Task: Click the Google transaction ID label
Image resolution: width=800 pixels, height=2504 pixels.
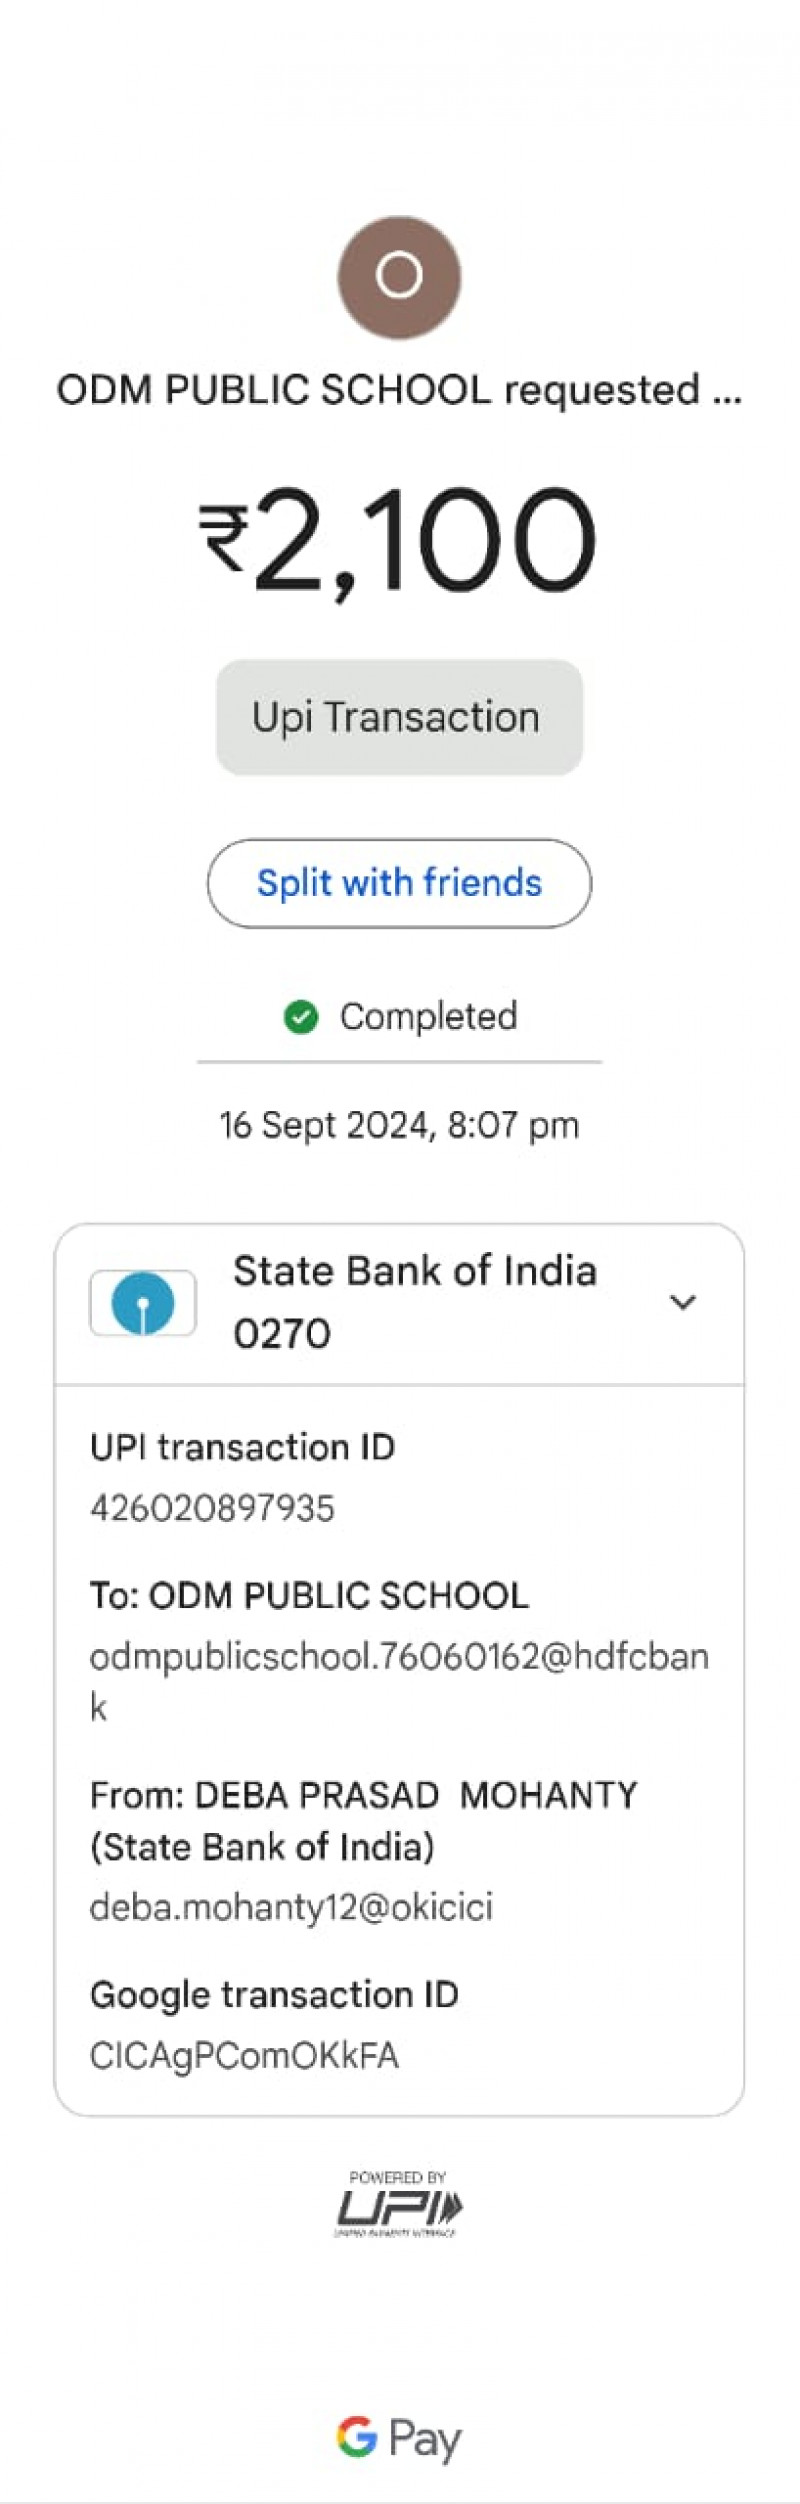Action: [x=274, y=1994]
